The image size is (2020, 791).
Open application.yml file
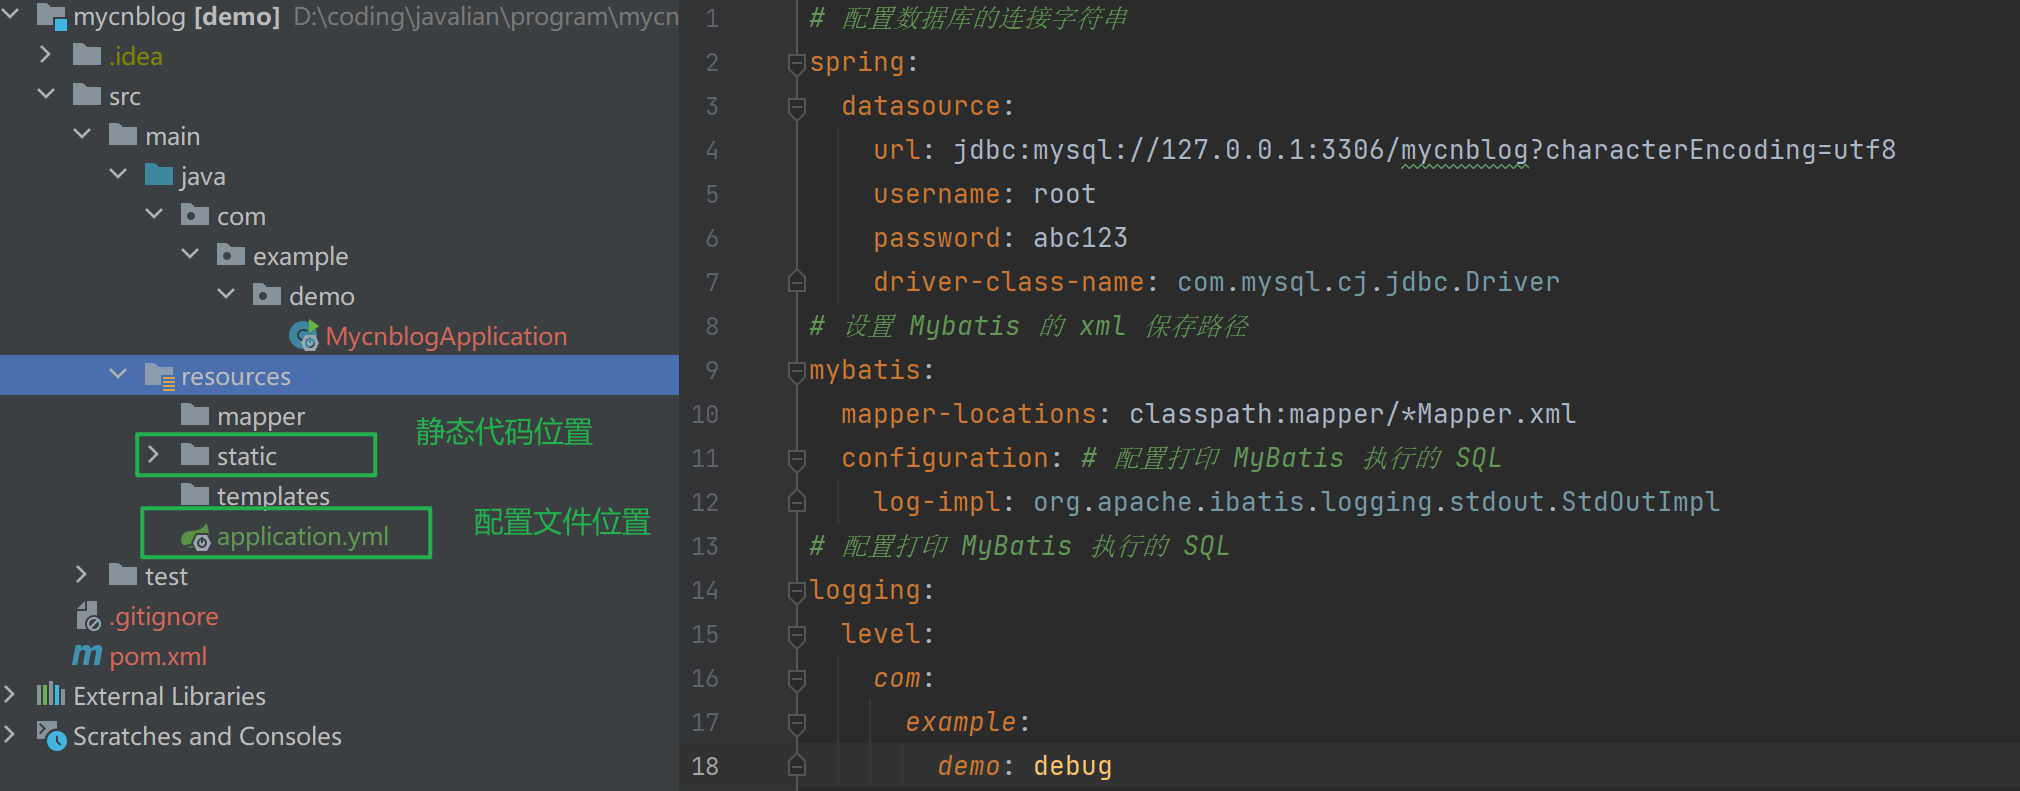303,537
